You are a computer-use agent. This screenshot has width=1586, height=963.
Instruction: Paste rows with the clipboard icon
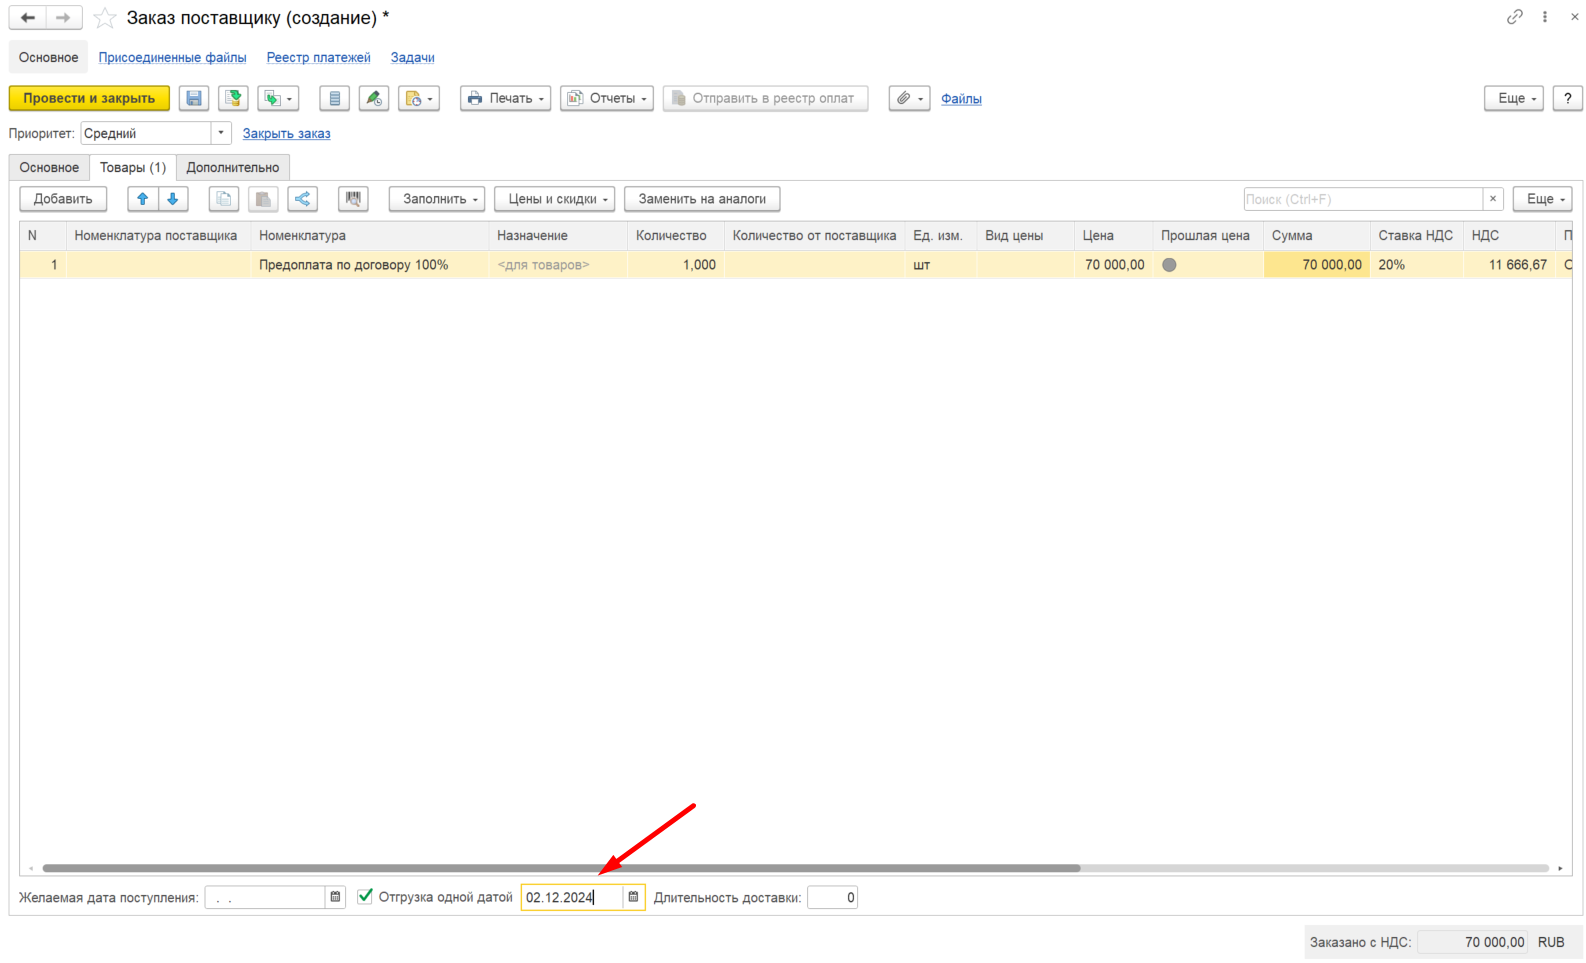(x=263, y=199)
